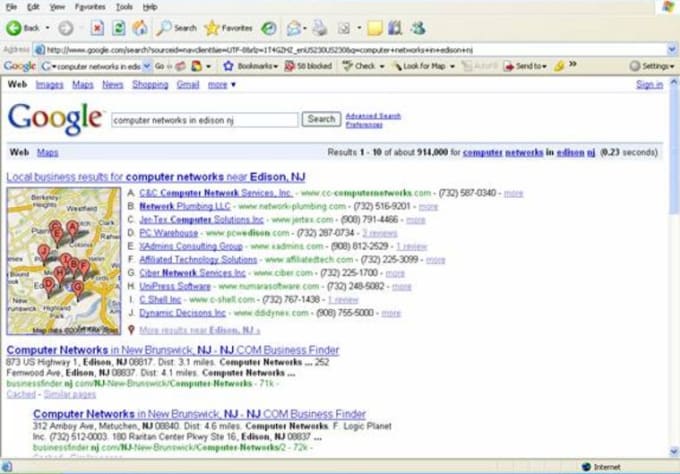Click the Edit page icon

tap(344, 29)
